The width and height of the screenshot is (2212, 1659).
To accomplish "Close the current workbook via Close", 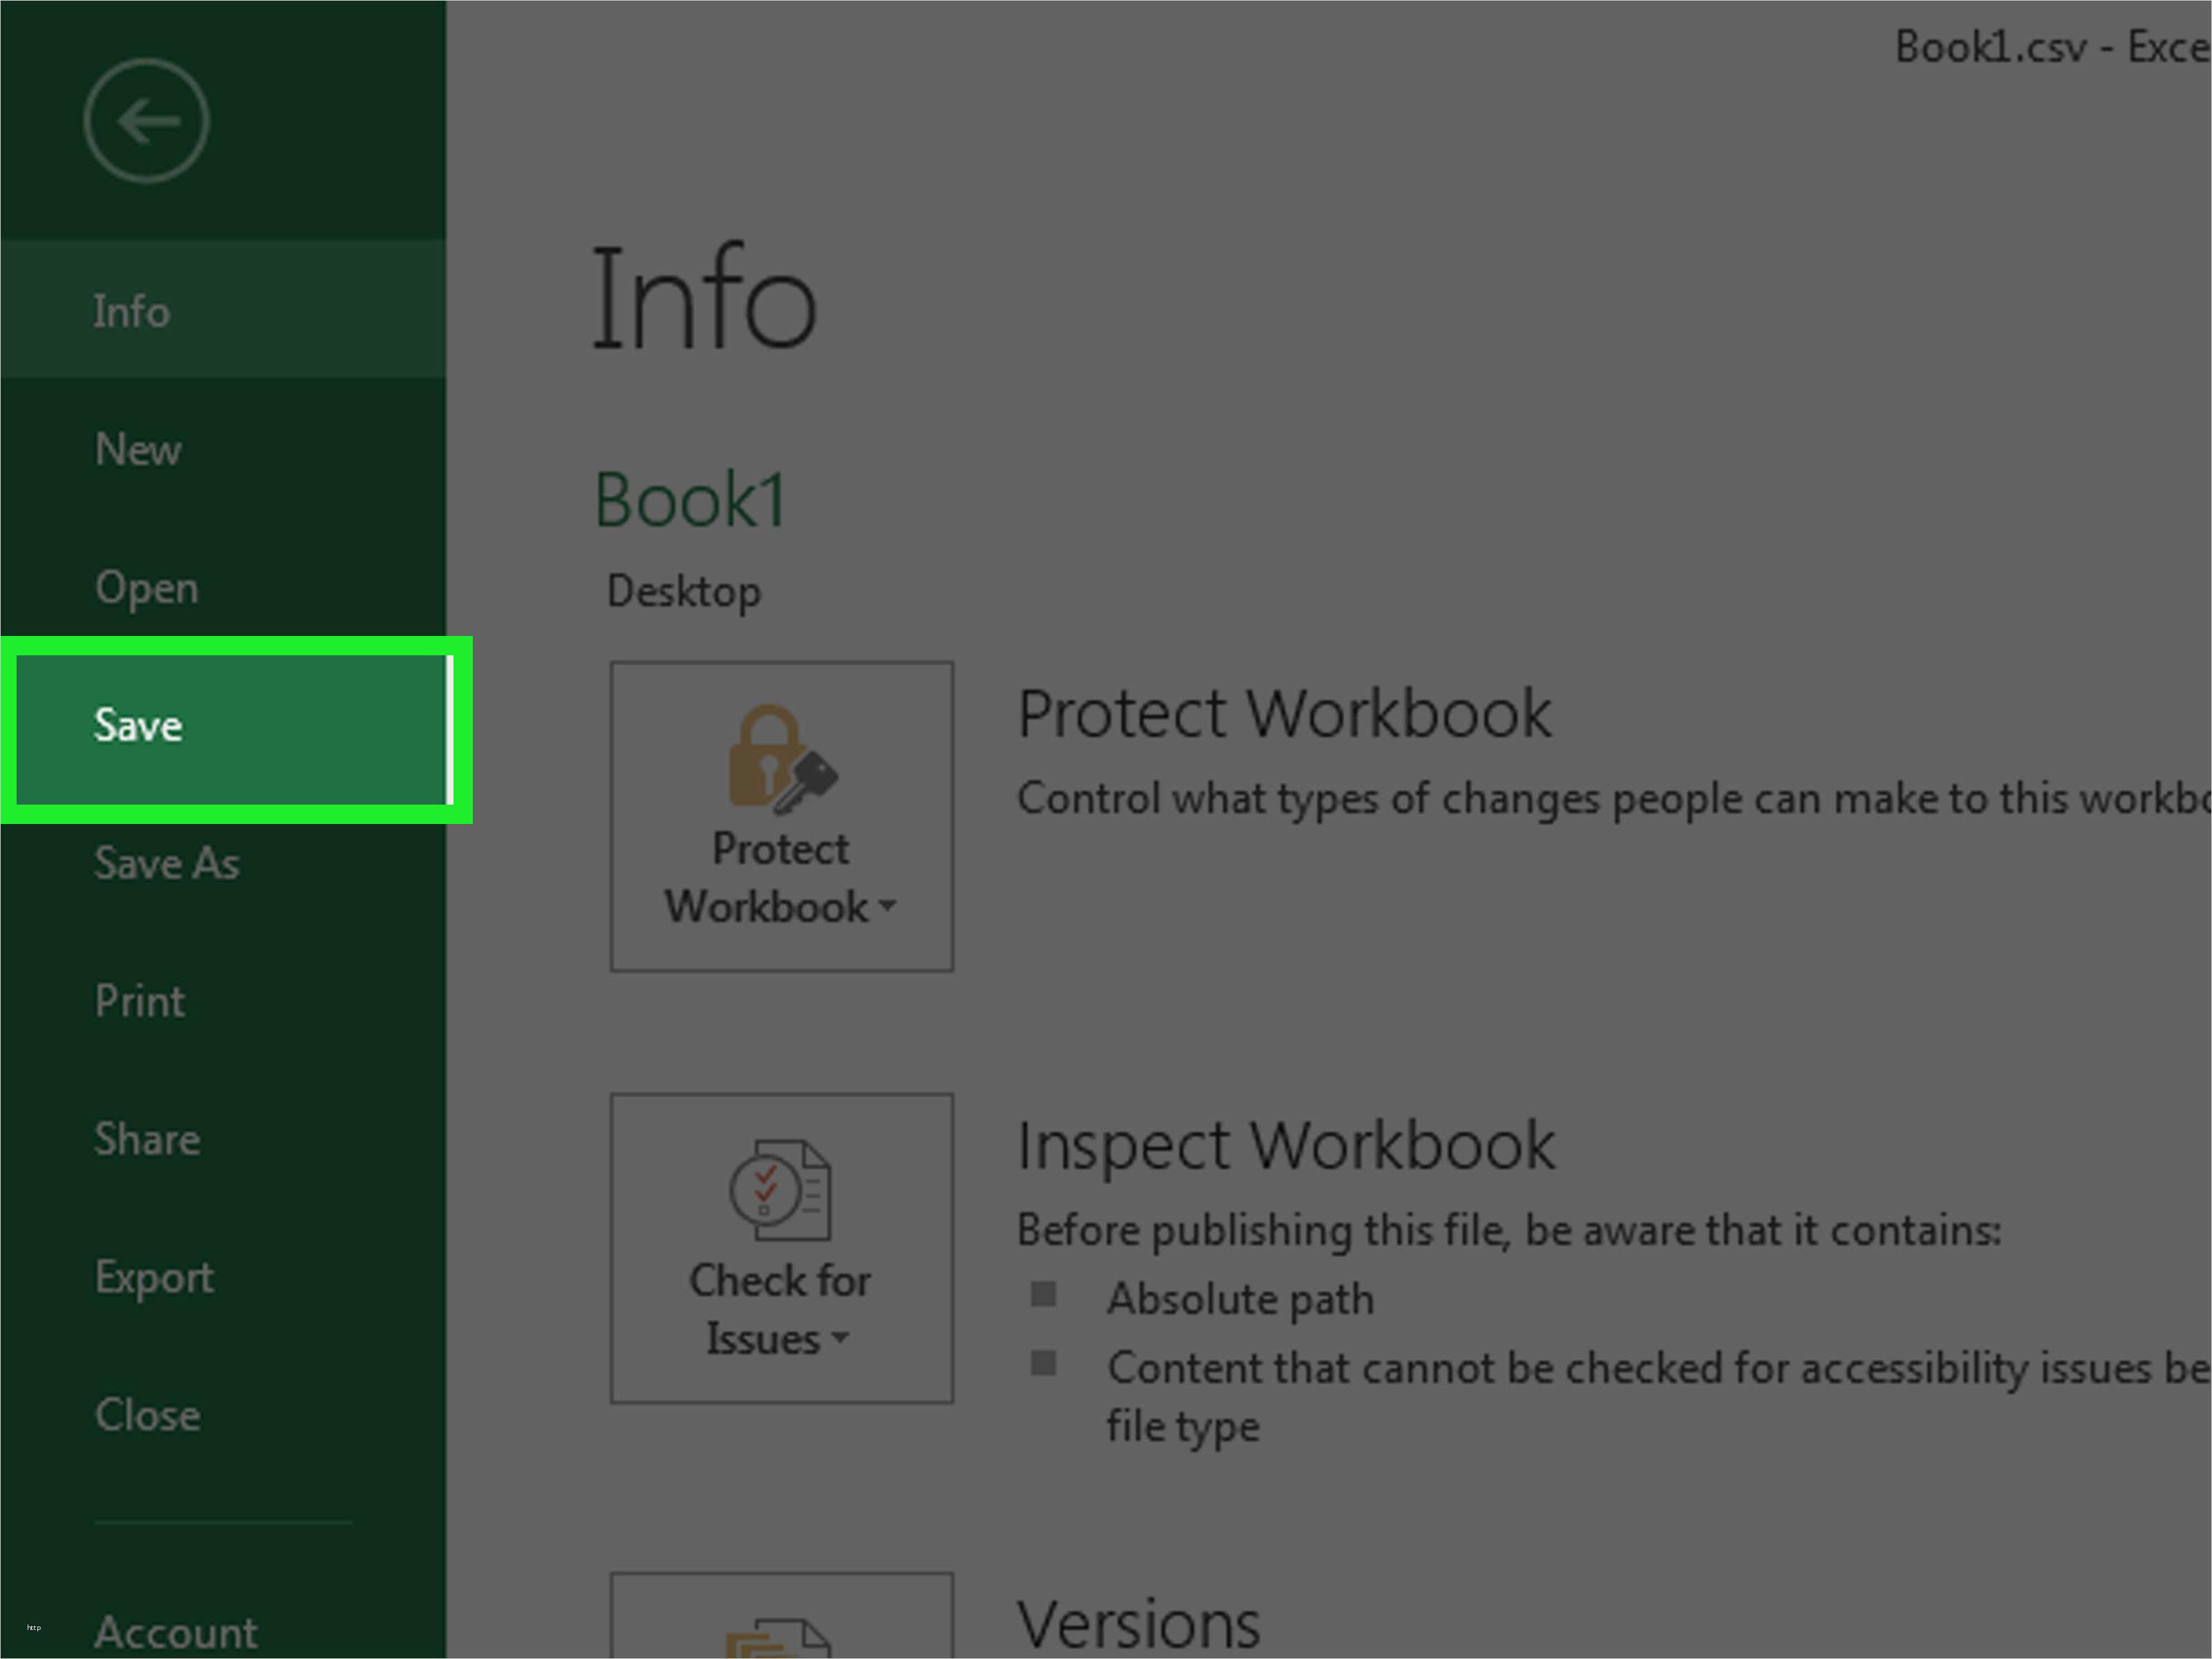I will click(147, 1414).
